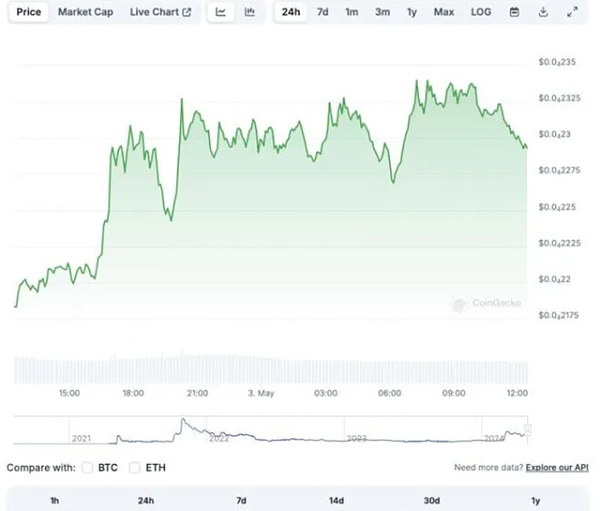Click the 2022 point on the overview timeline
The height and width of the screenshot is (511, 600).
click(x=217, y=438)
